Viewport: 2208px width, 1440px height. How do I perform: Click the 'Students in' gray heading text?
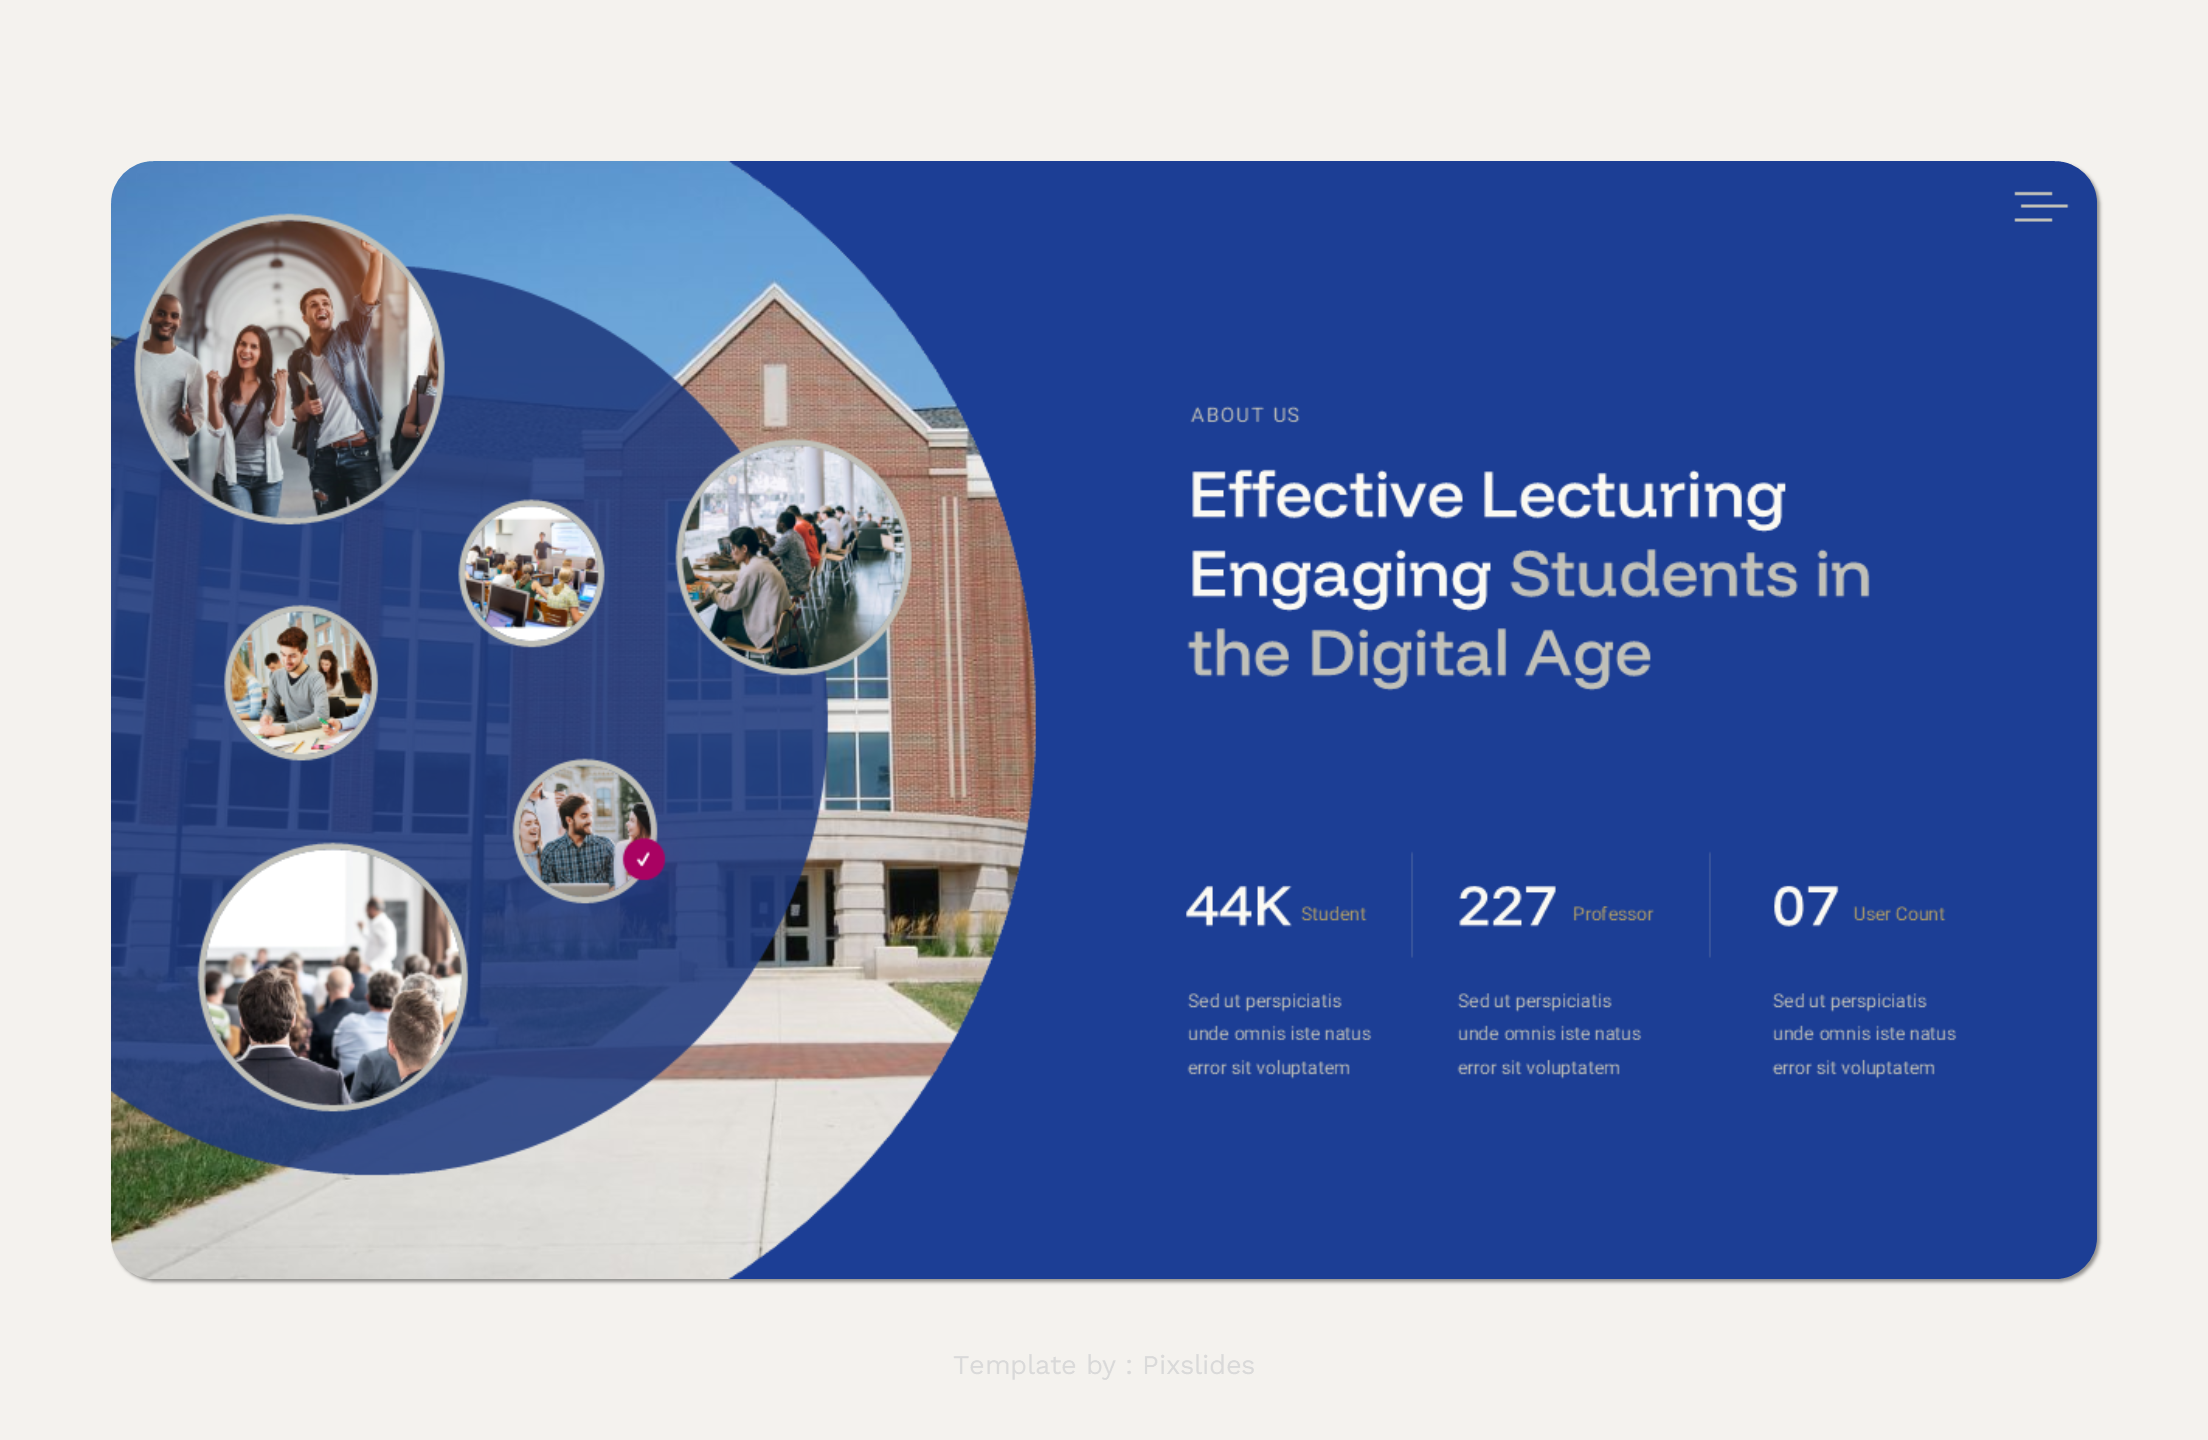pyautogui.click(x=1690, y=575)
